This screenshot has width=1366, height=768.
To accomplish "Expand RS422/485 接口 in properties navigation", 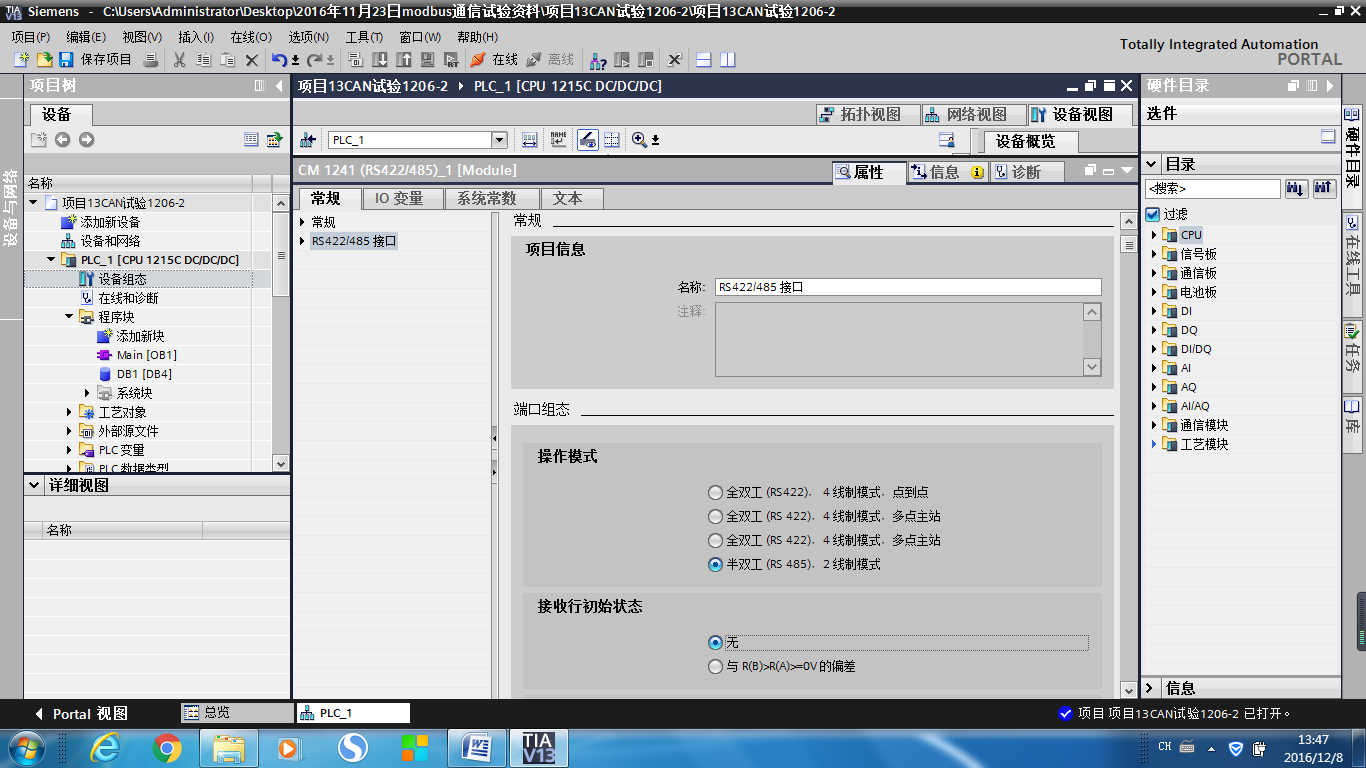I will 303,241.
